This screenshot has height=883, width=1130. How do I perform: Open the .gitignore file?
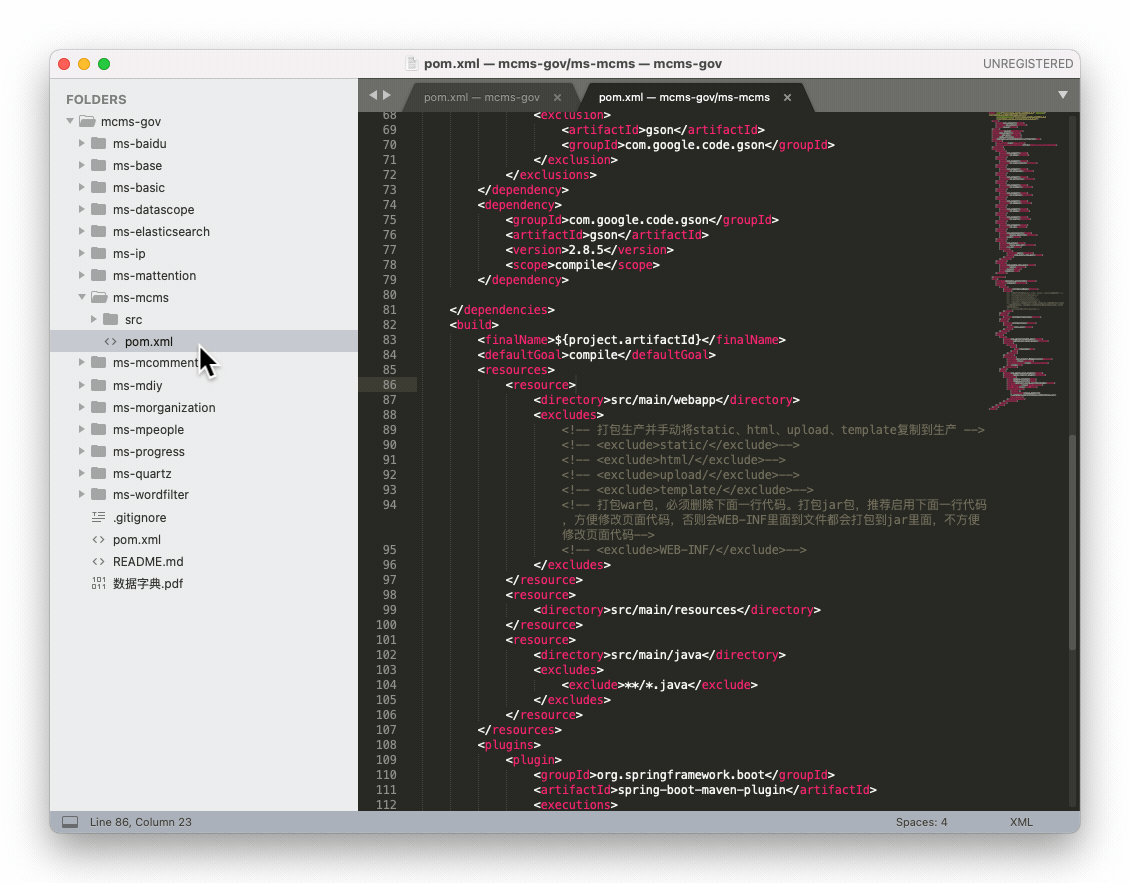click(139, 518)
